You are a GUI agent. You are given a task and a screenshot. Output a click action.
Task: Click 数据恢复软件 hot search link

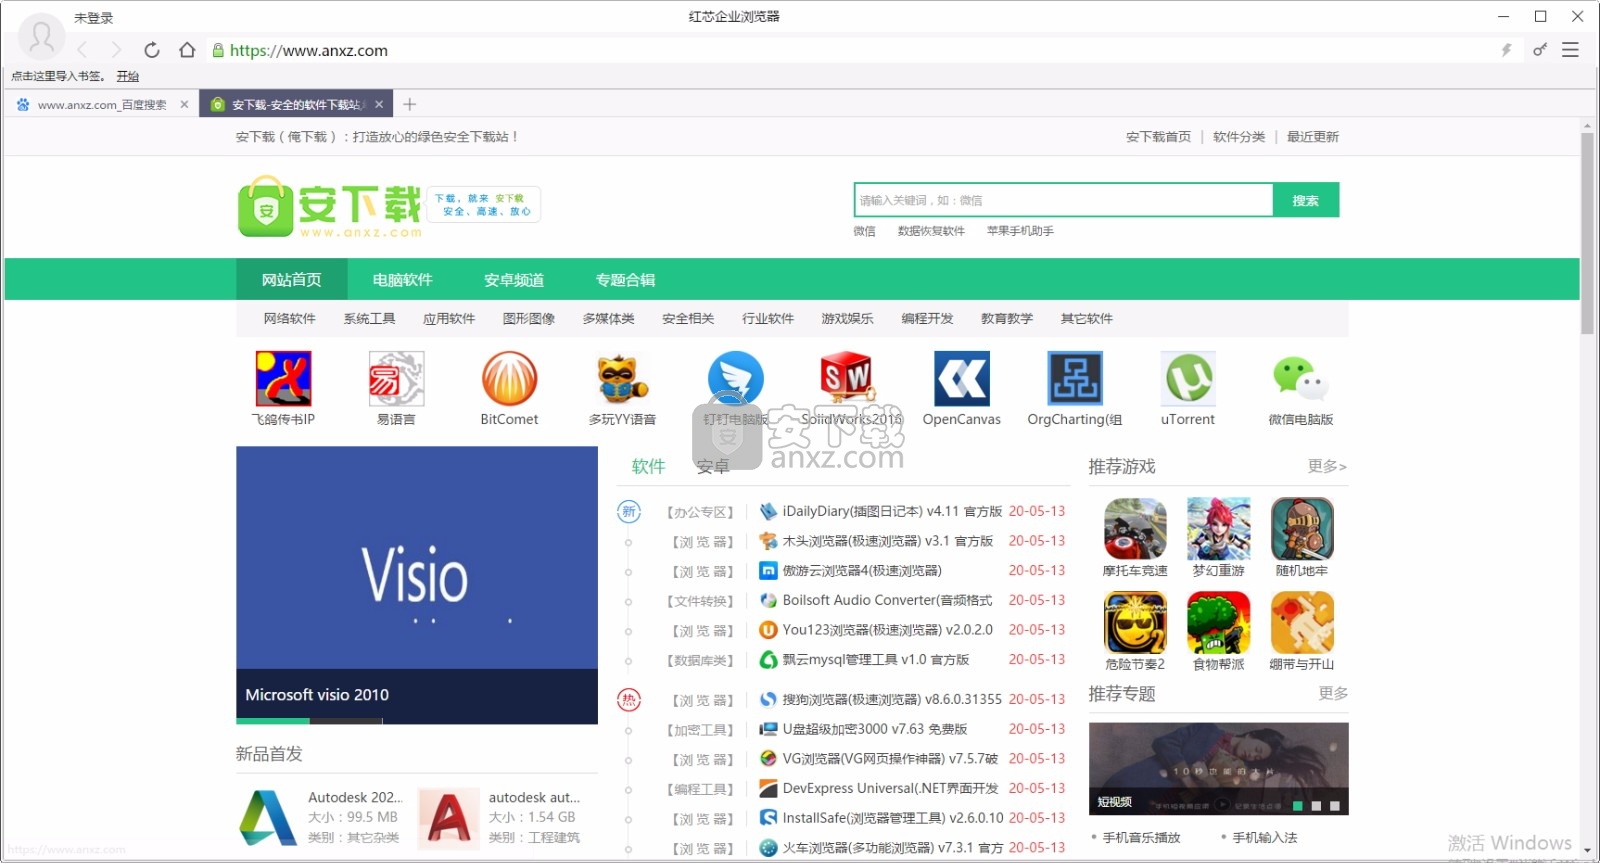pos(931,231)
